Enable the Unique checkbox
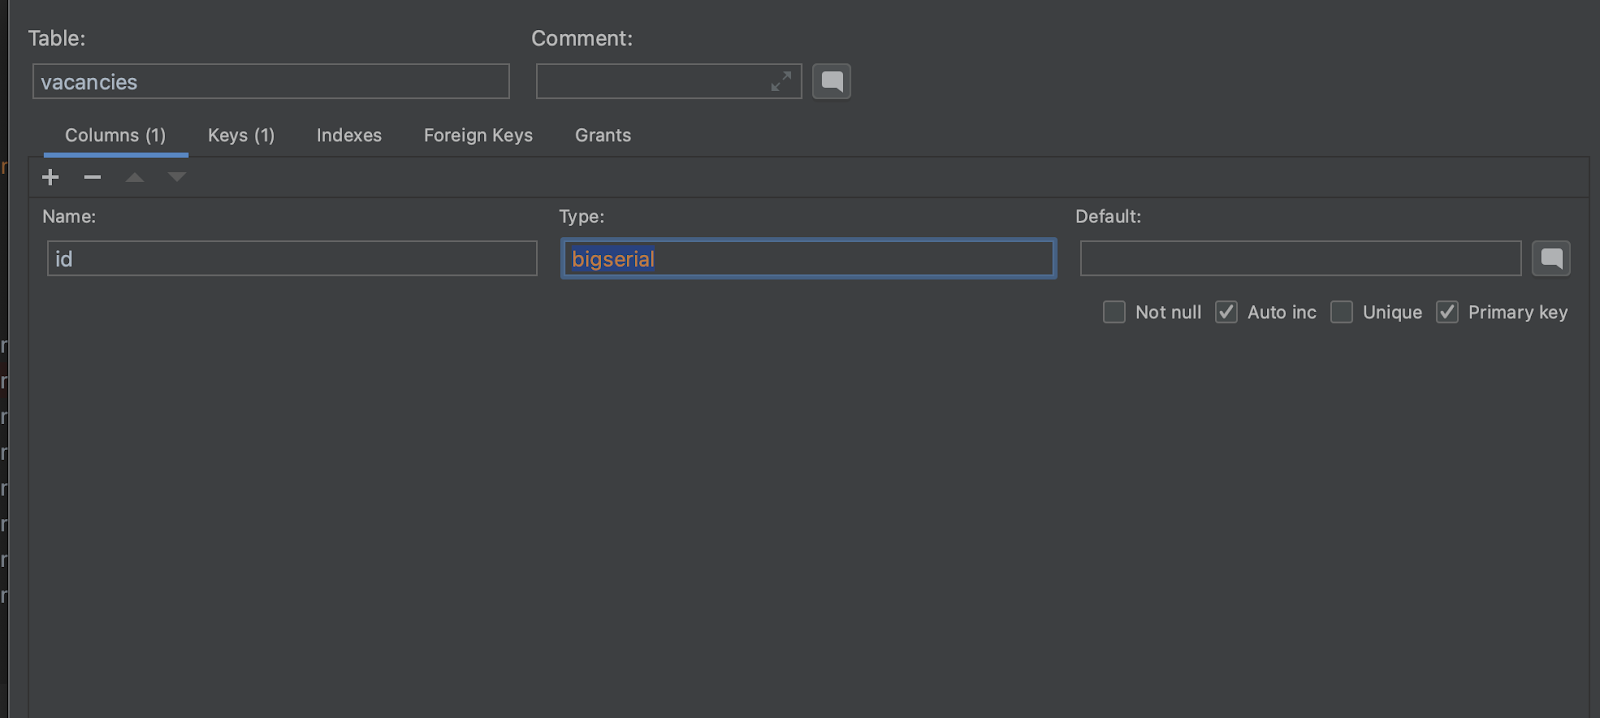Viewport: 1600px width, 718px height. pyautogui.click(x=1342, y=312)
